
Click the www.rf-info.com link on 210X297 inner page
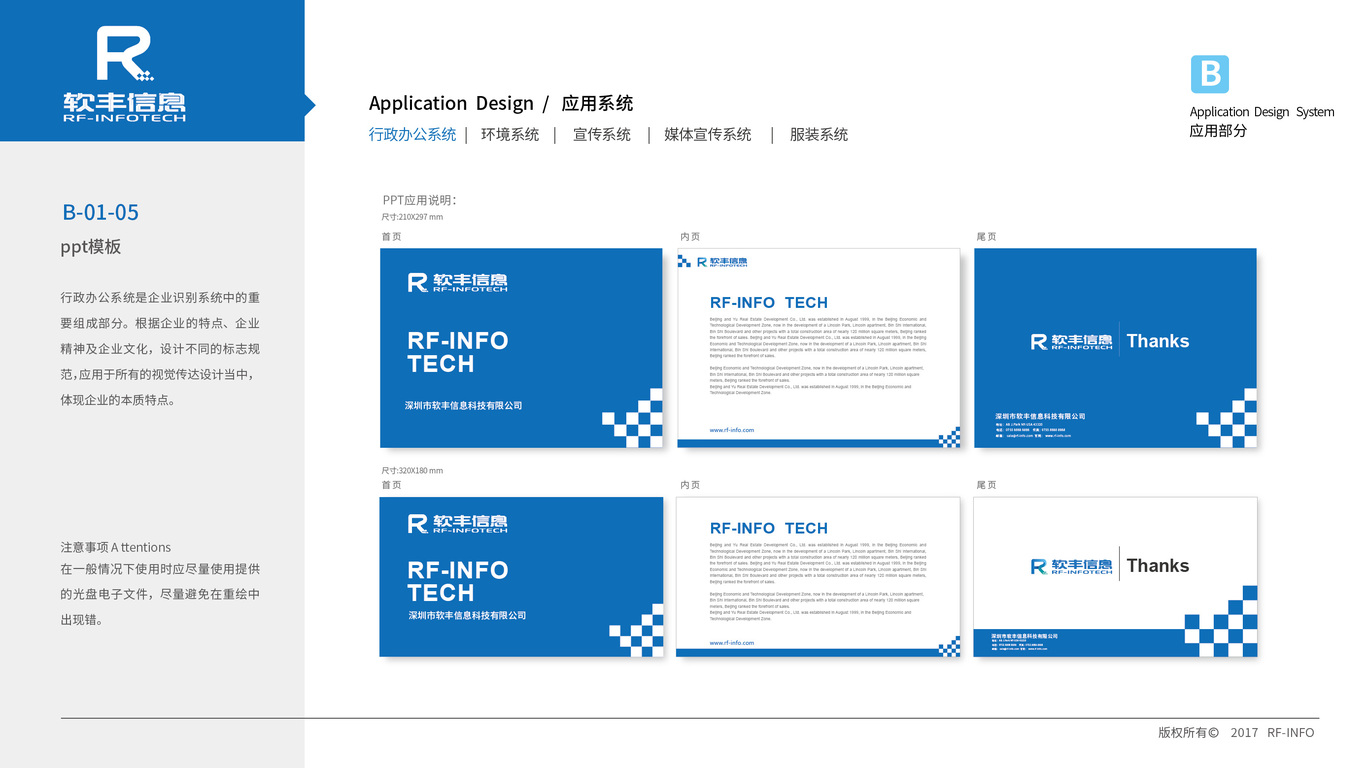coord(732,430)
